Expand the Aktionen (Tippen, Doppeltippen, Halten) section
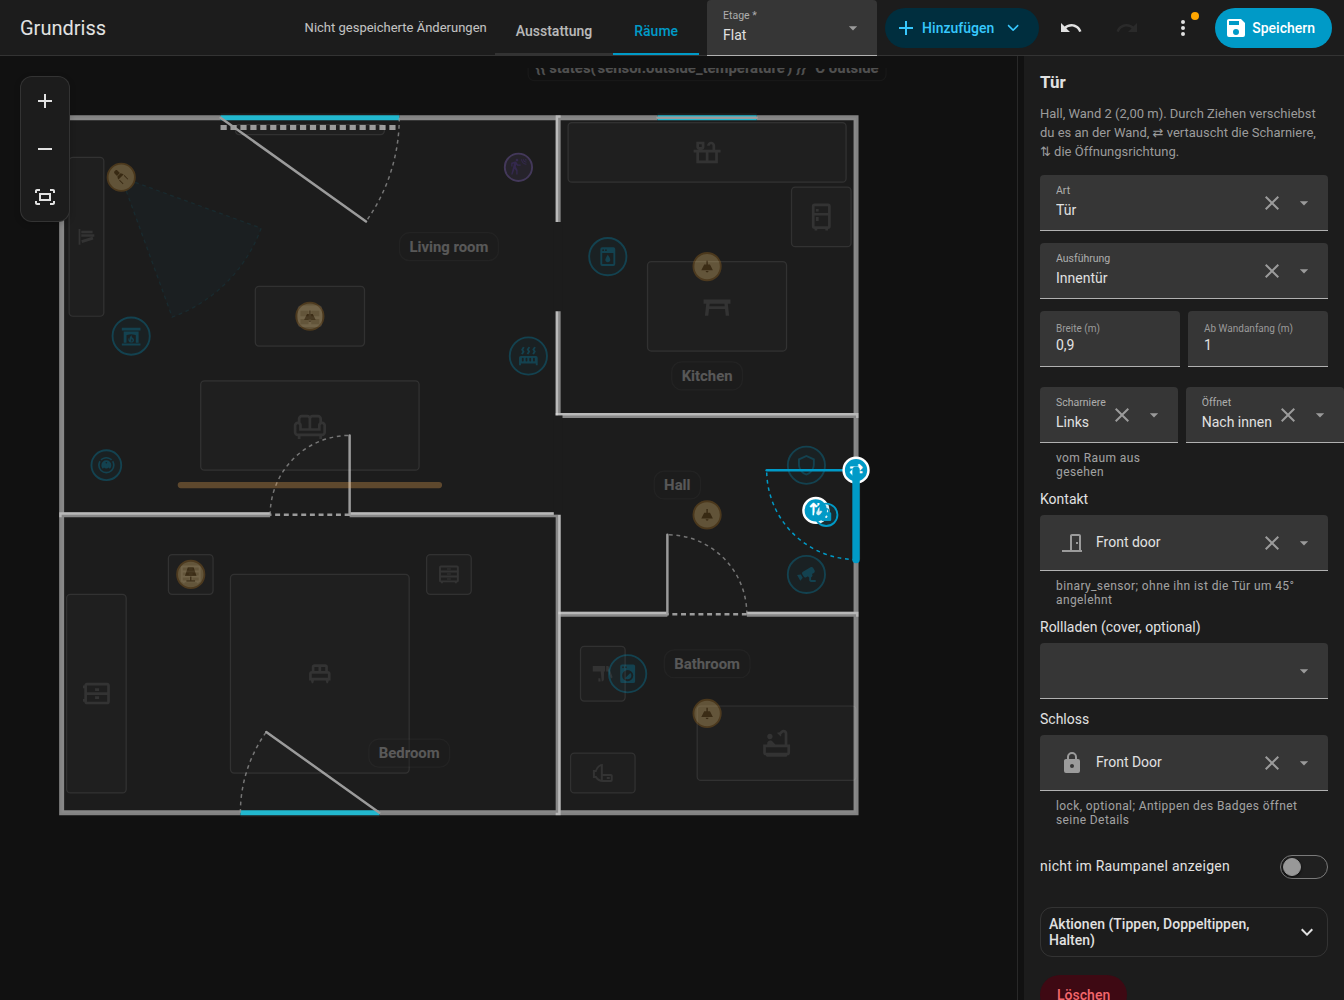 click(x=1184, y=932)
